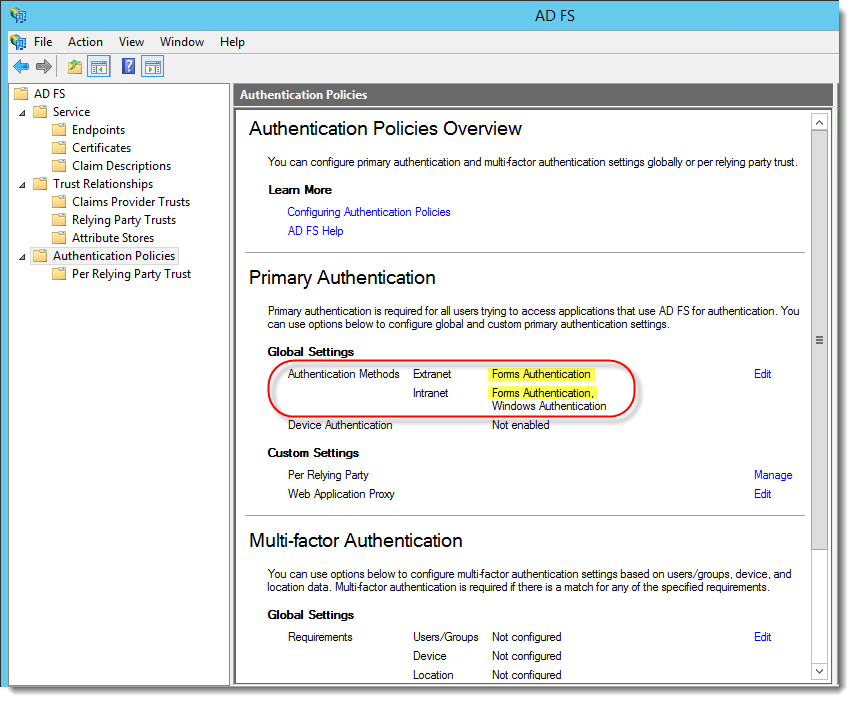
Task: Click the Back arrow toolbar icon
Action: click(x=21, y=67)
